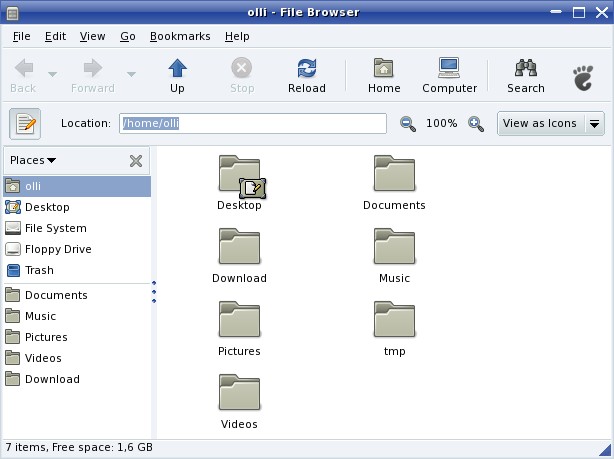Open Floppy Drive in sidebar
Image resolution: width=614 pixels, height=459 pixels.
(x=77, y=249)
